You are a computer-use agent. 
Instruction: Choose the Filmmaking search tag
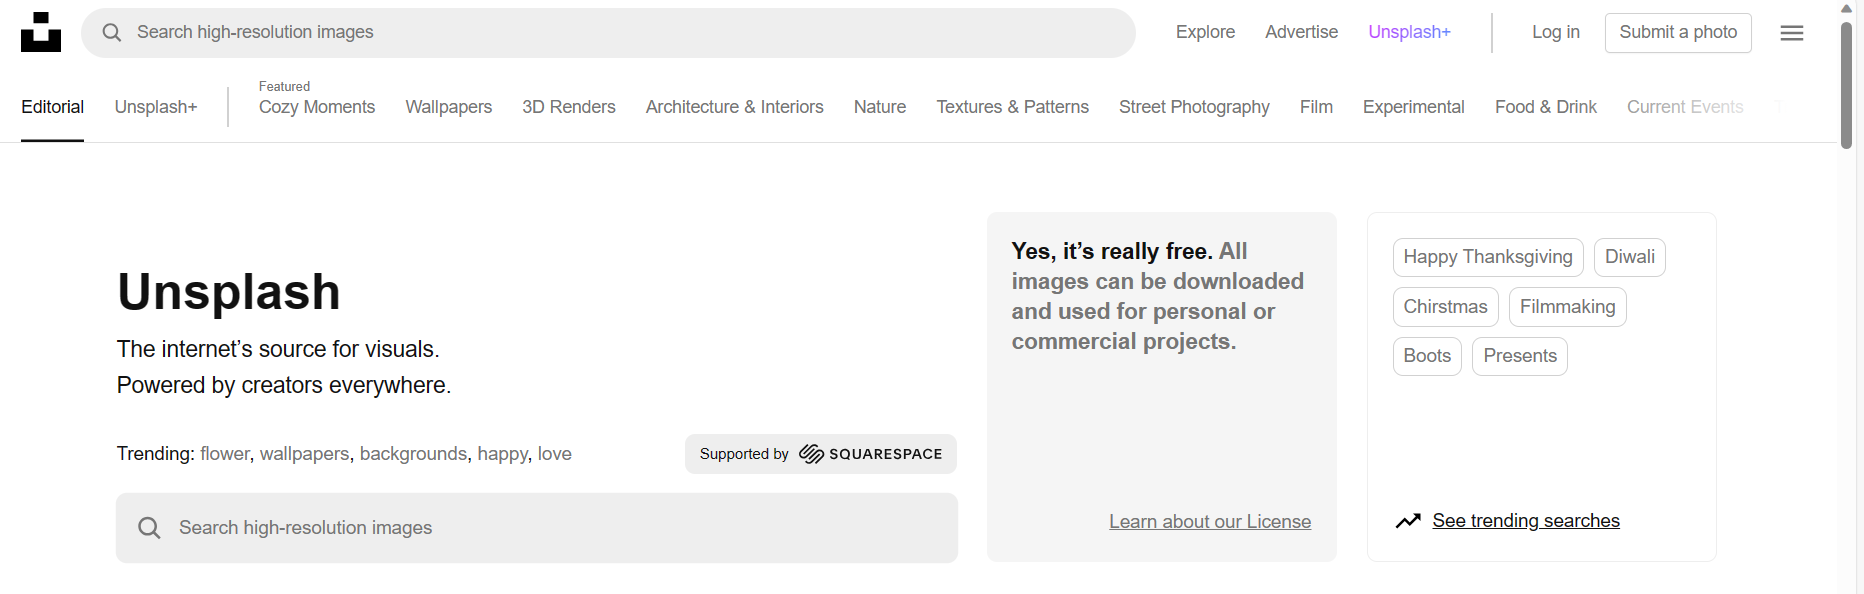pyautogui.click(x=1567, y=307)
